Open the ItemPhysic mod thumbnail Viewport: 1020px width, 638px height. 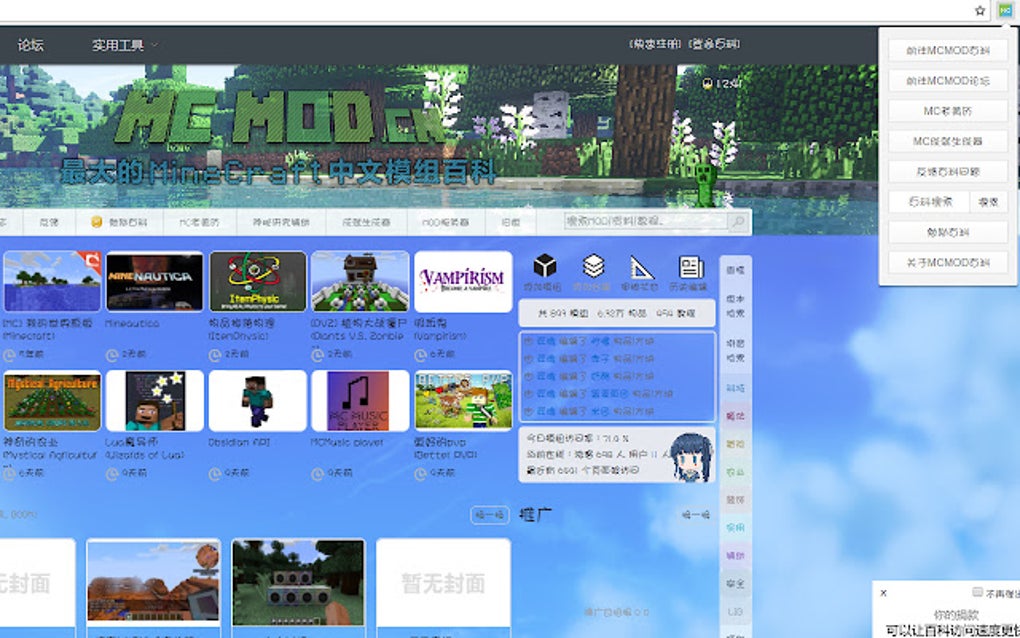258,282
